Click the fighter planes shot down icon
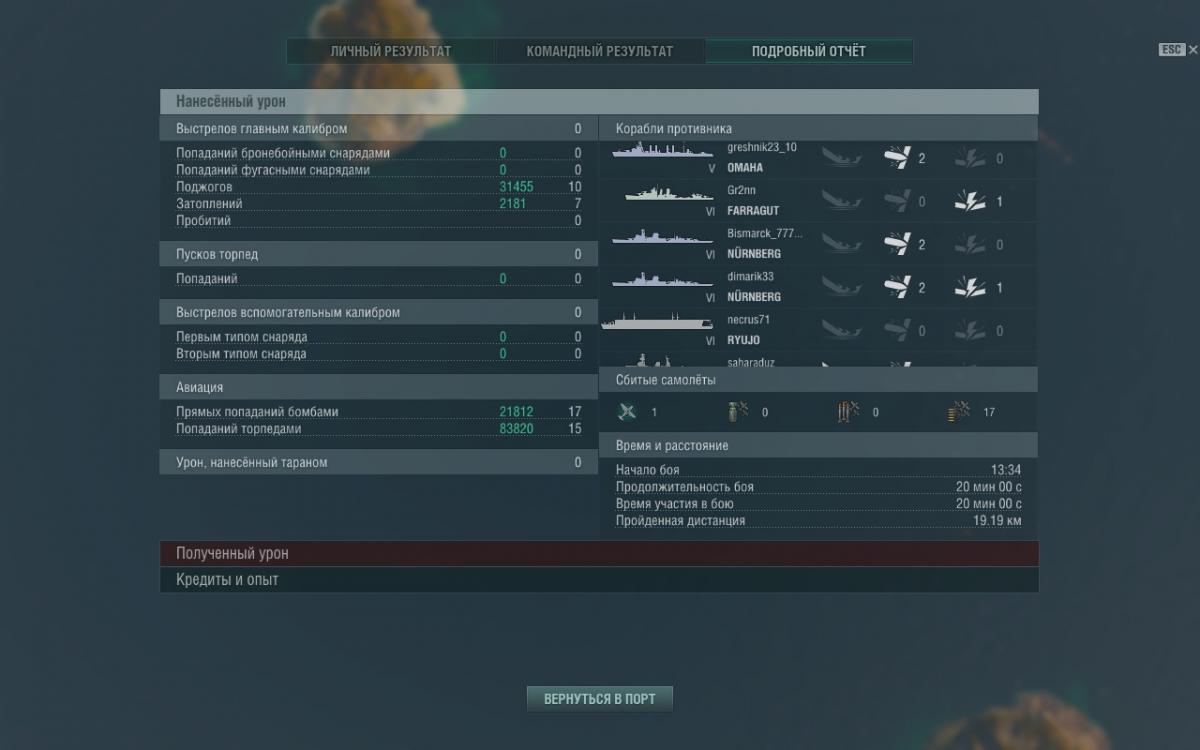 (627, 412)
